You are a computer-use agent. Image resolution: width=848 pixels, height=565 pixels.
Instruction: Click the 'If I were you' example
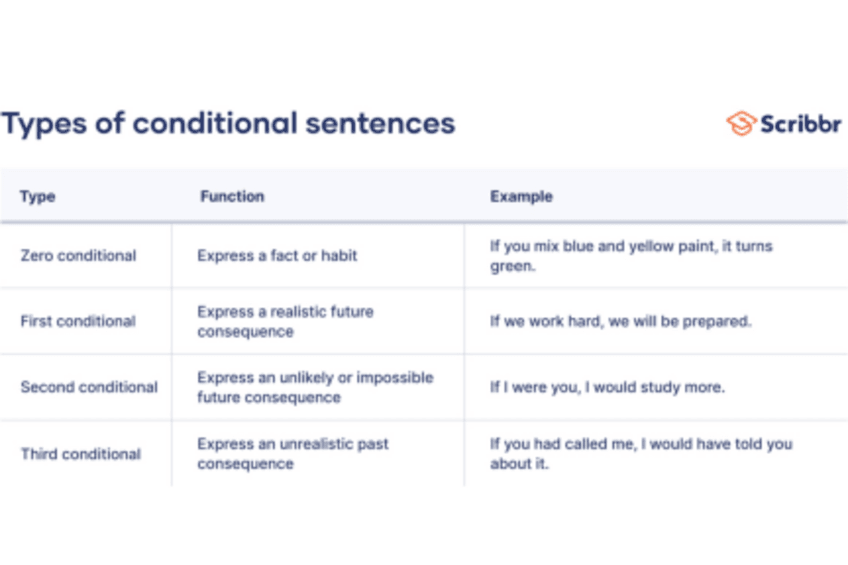click(607, 387)
